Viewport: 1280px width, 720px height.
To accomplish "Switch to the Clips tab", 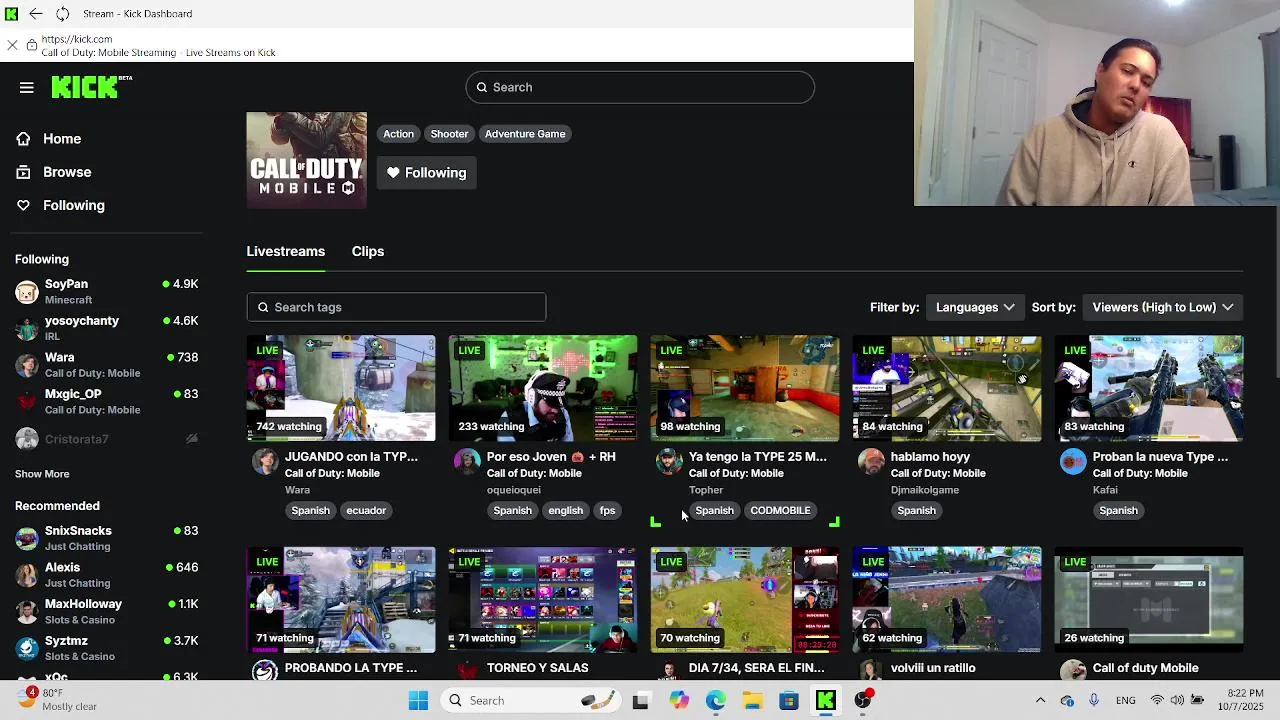I will (368, 251).
